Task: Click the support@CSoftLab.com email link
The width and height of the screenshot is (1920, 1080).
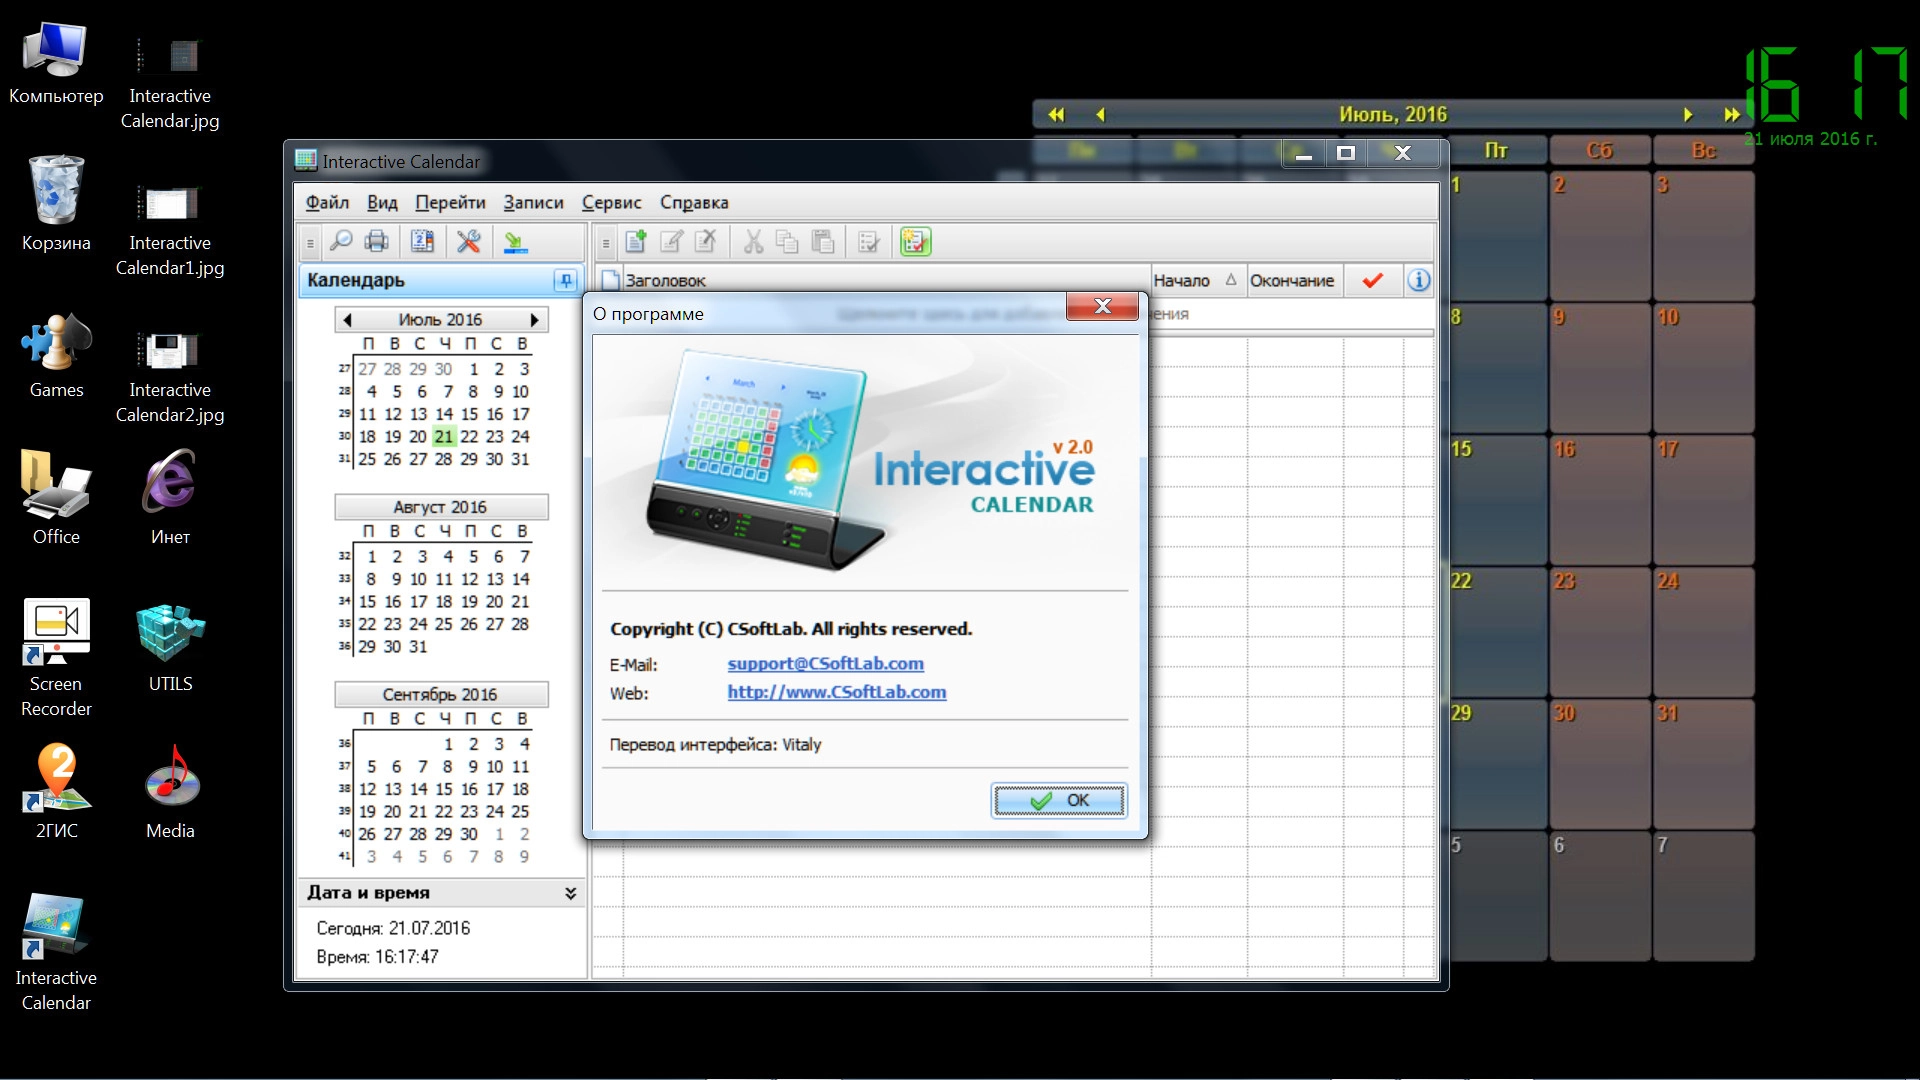Action: pyautogui.click(x=825, y=663)
